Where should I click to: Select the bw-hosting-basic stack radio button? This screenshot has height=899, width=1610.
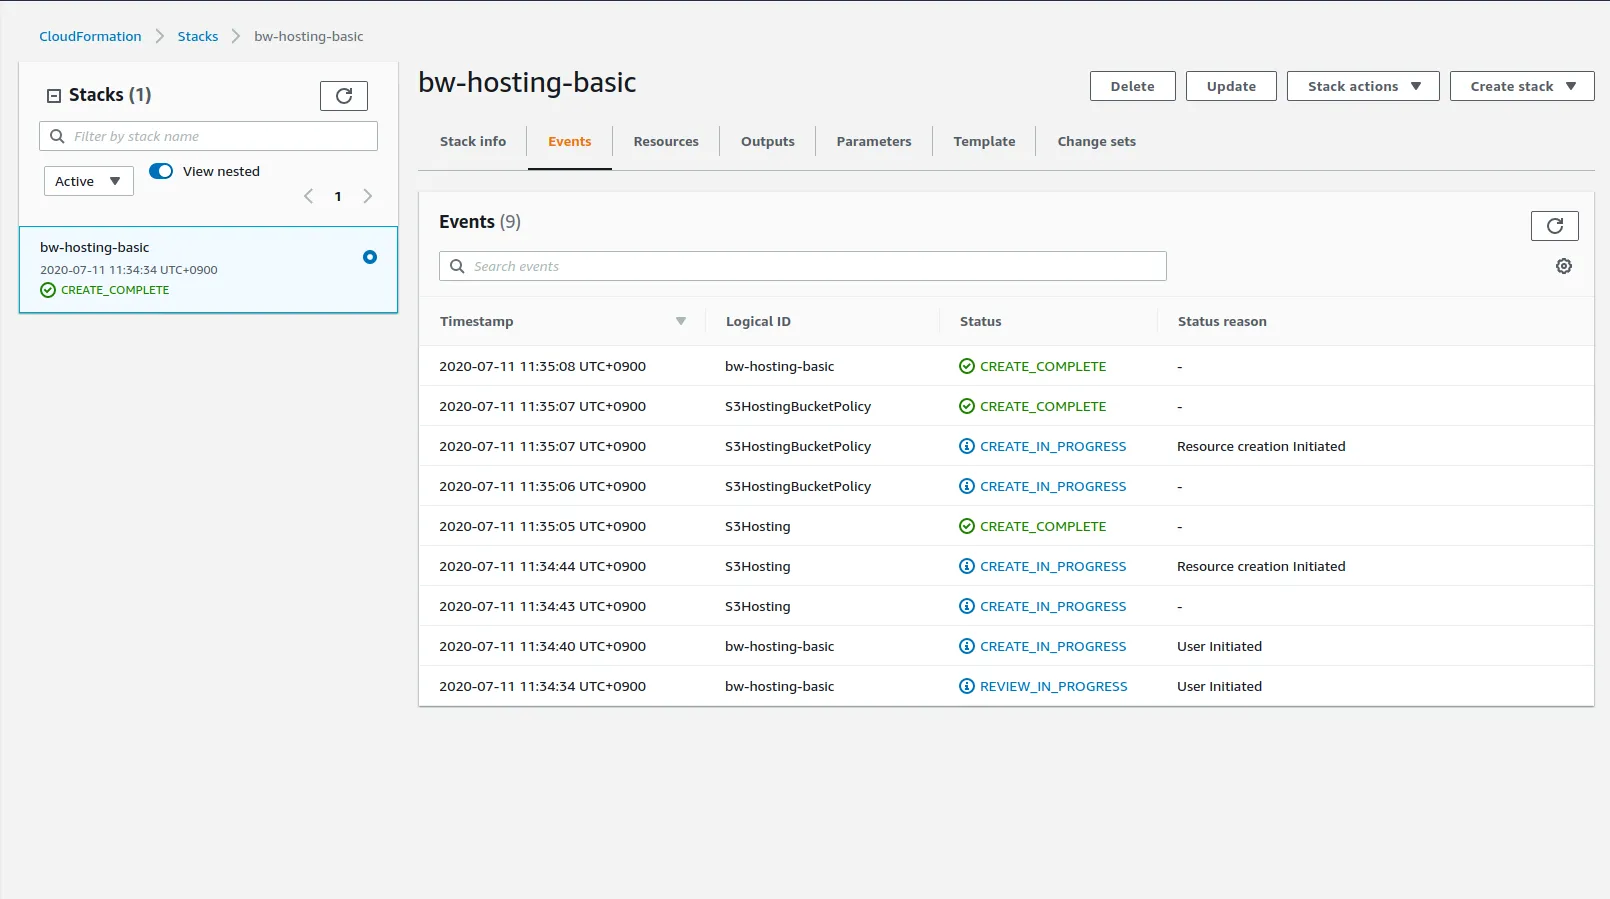(x=370, y=257)
